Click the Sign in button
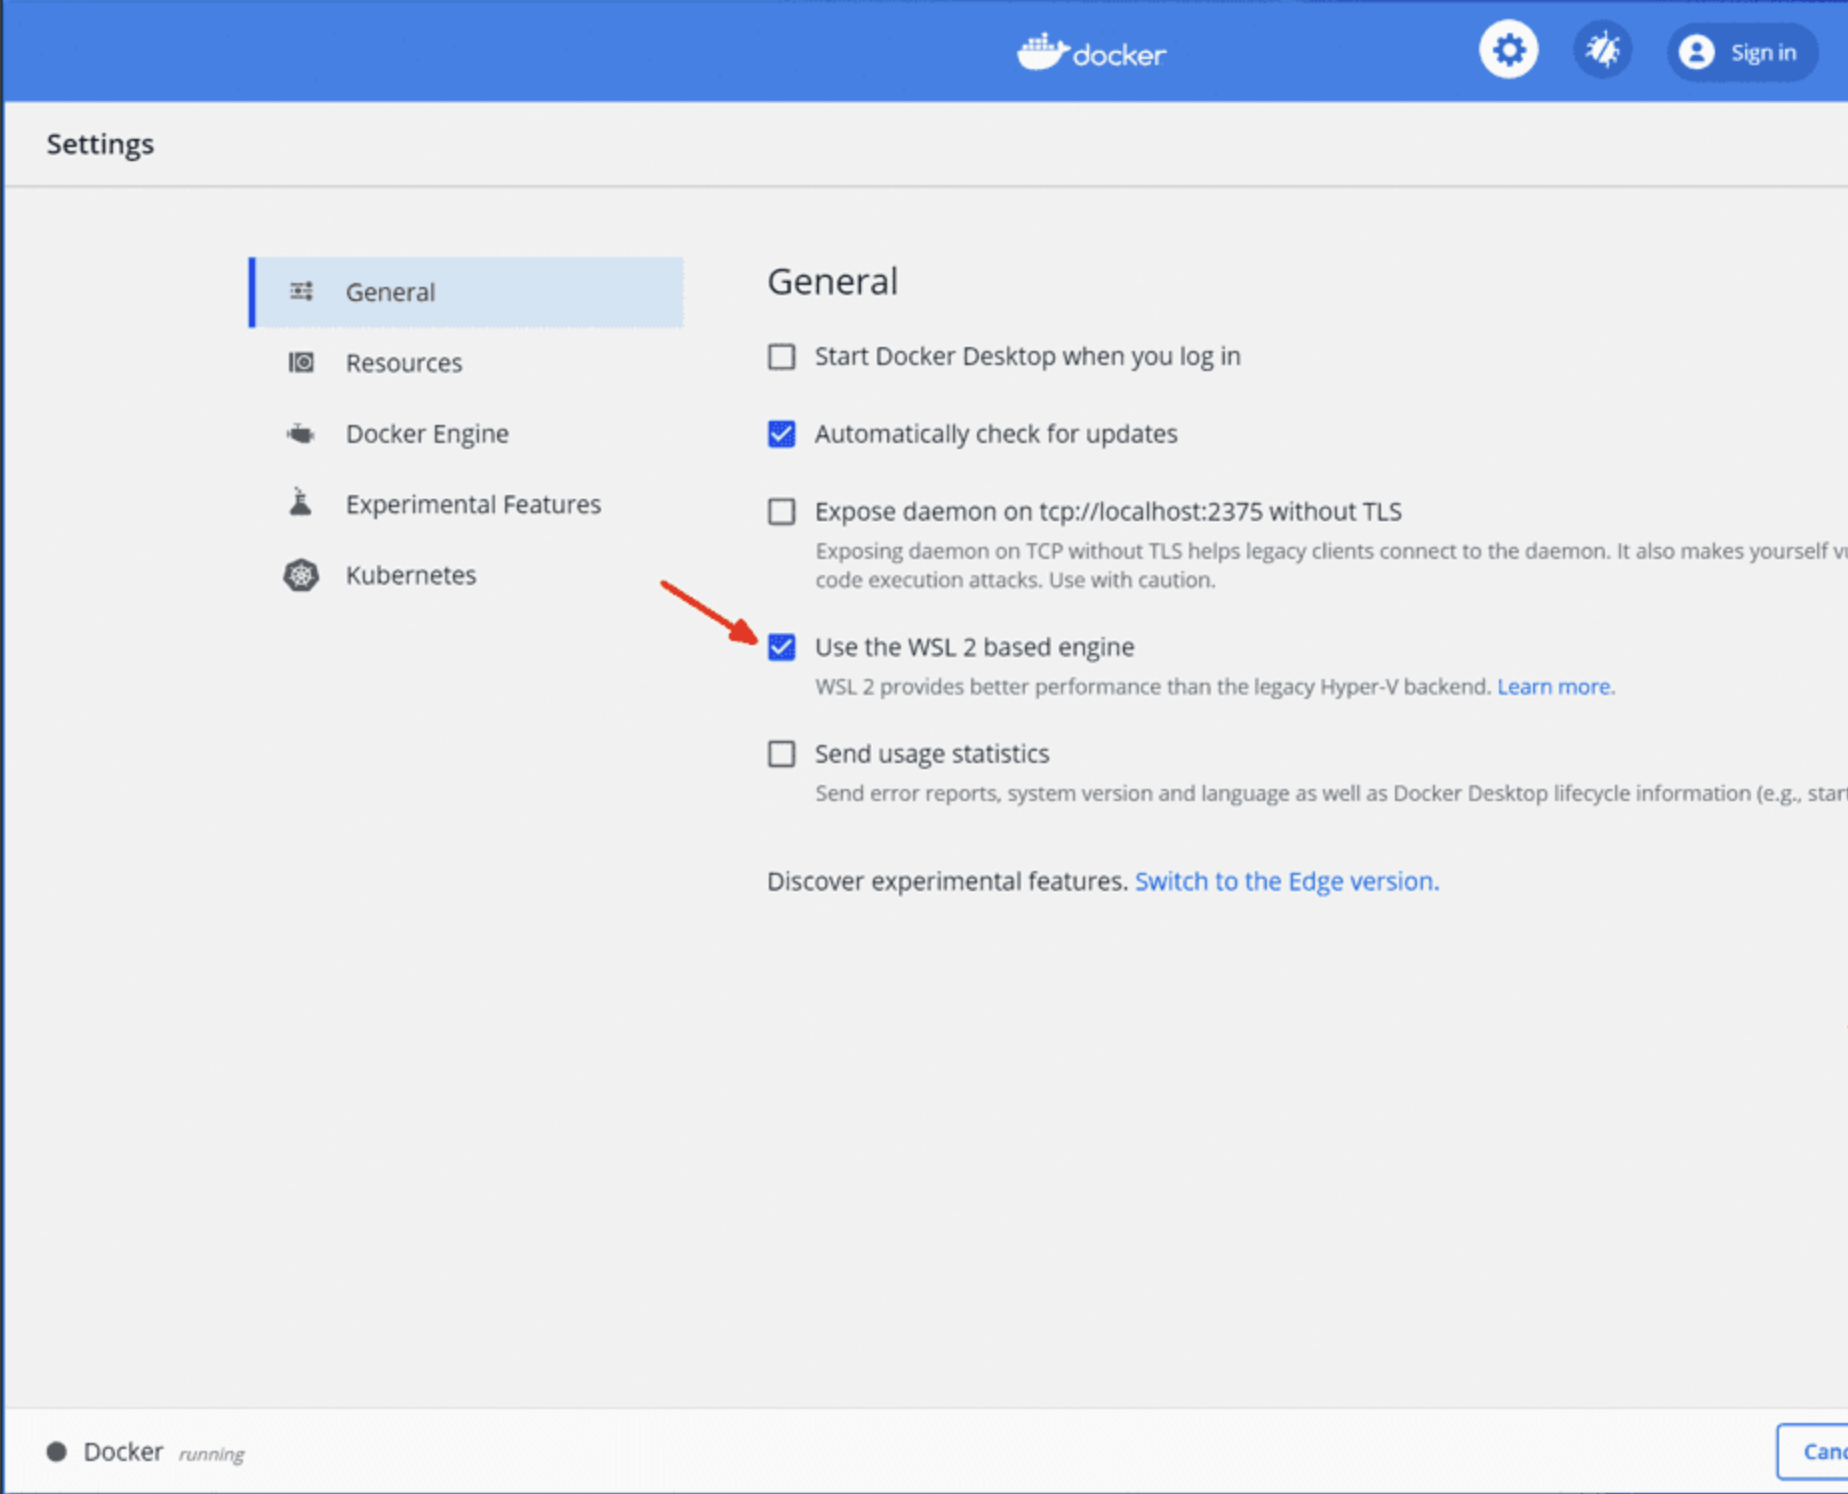The image size is (1848, 1494). (x=1741, y=52)
